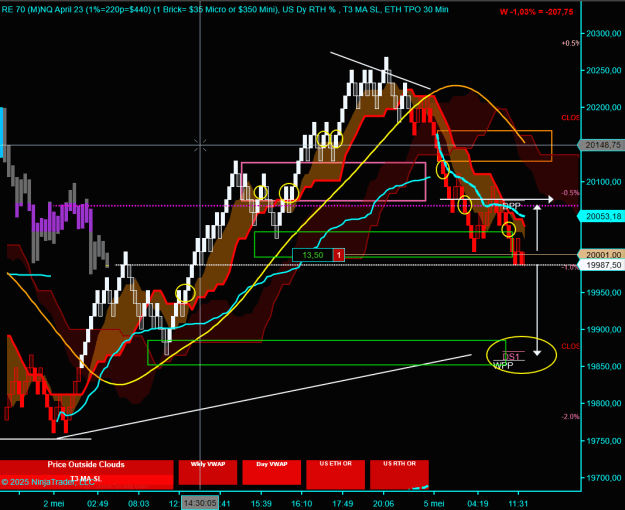The image size is (625, 510).
Task: Click the 19950,00 price axis label
Action: pos(603,293)
